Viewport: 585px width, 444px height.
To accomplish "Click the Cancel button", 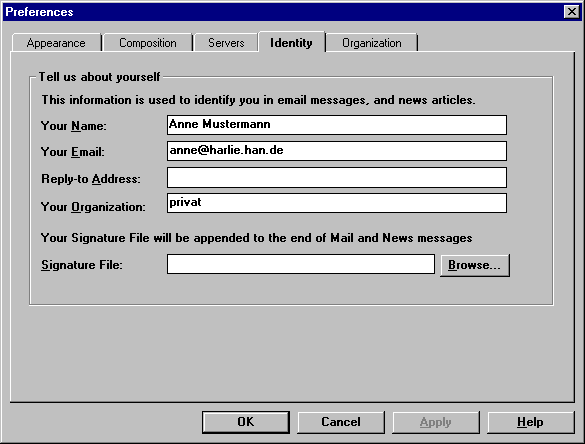I will 341,422.
